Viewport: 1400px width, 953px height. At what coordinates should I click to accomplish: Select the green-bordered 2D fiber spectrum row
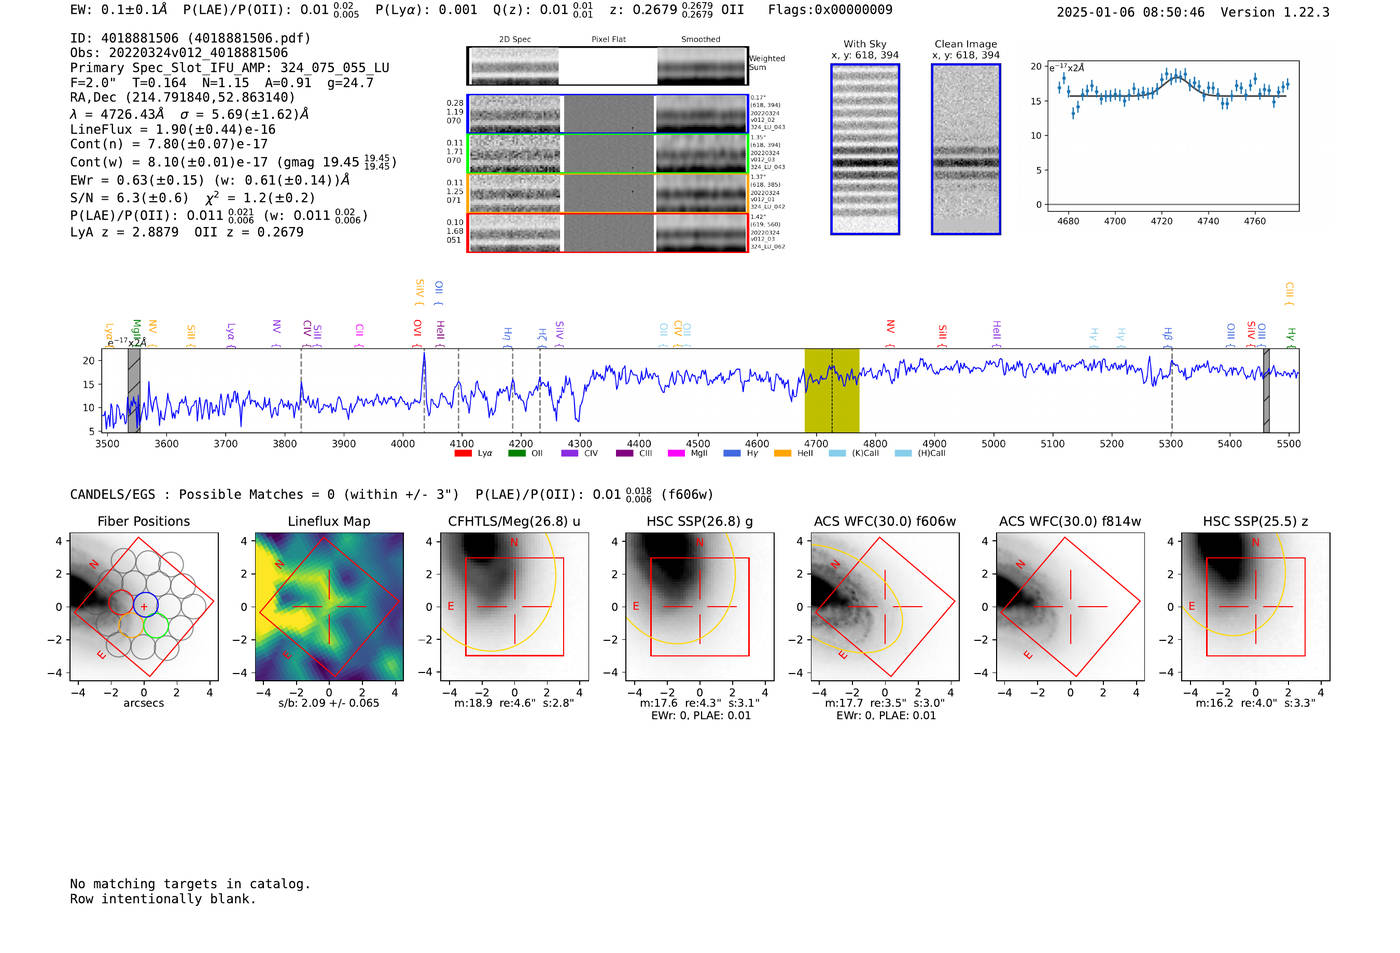[608, 153]
